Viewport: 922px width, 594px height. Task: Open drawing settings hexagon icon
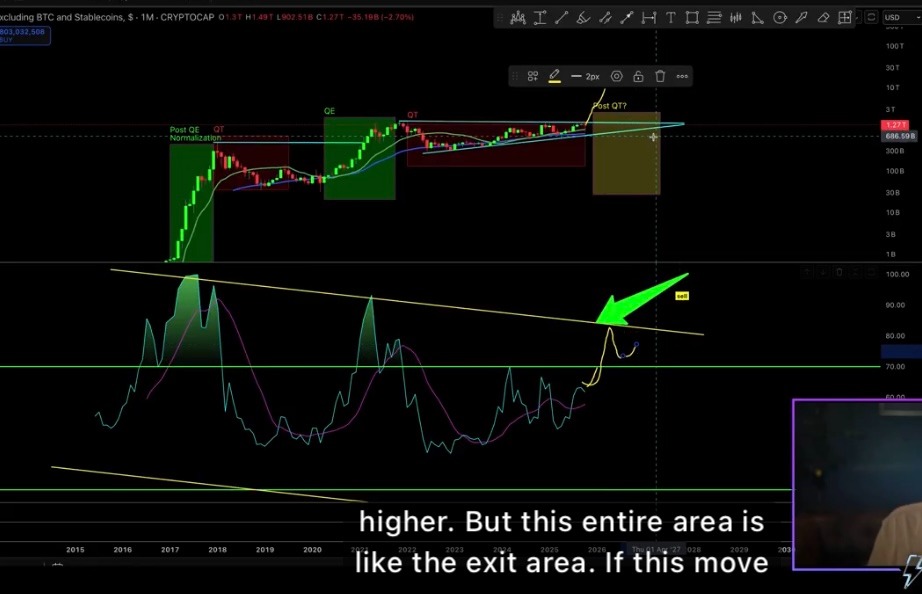616,76
